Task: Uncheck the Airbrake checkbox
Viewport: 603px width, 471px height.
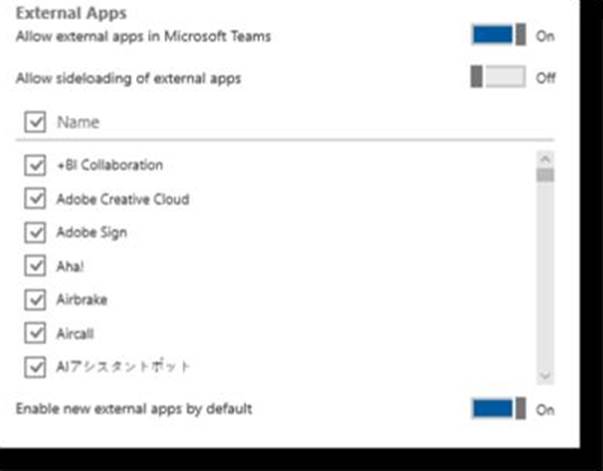Action: [x=35, y=300]
